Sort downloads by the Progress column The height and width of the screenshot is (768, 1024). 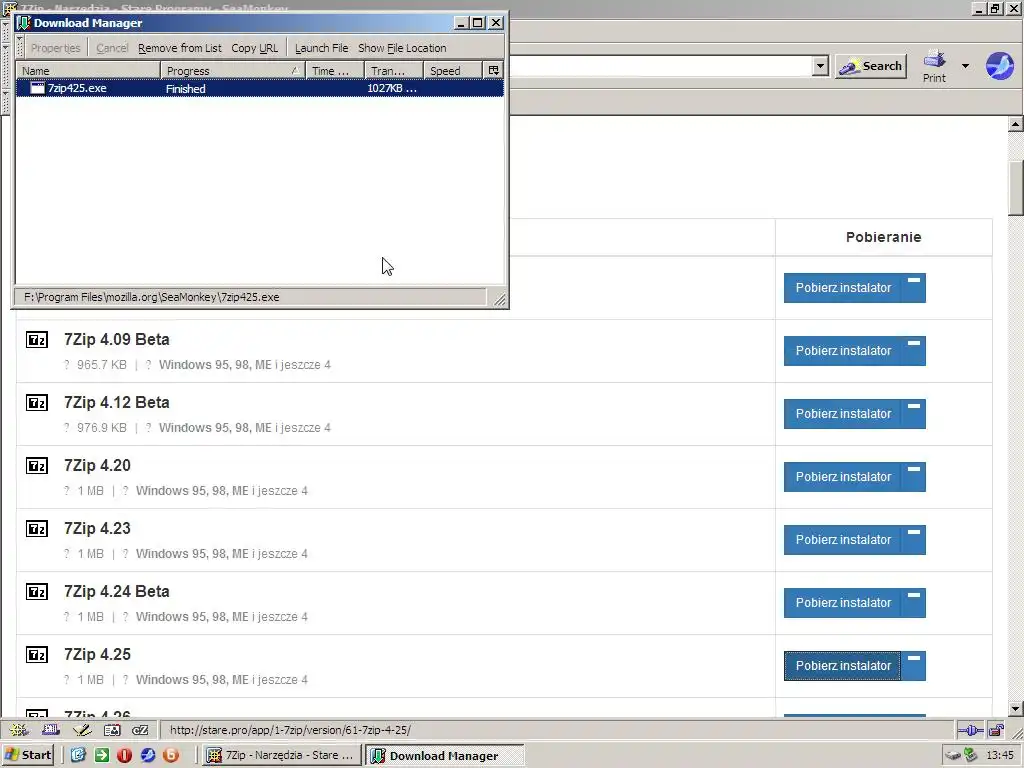click(x=232, y=71)
